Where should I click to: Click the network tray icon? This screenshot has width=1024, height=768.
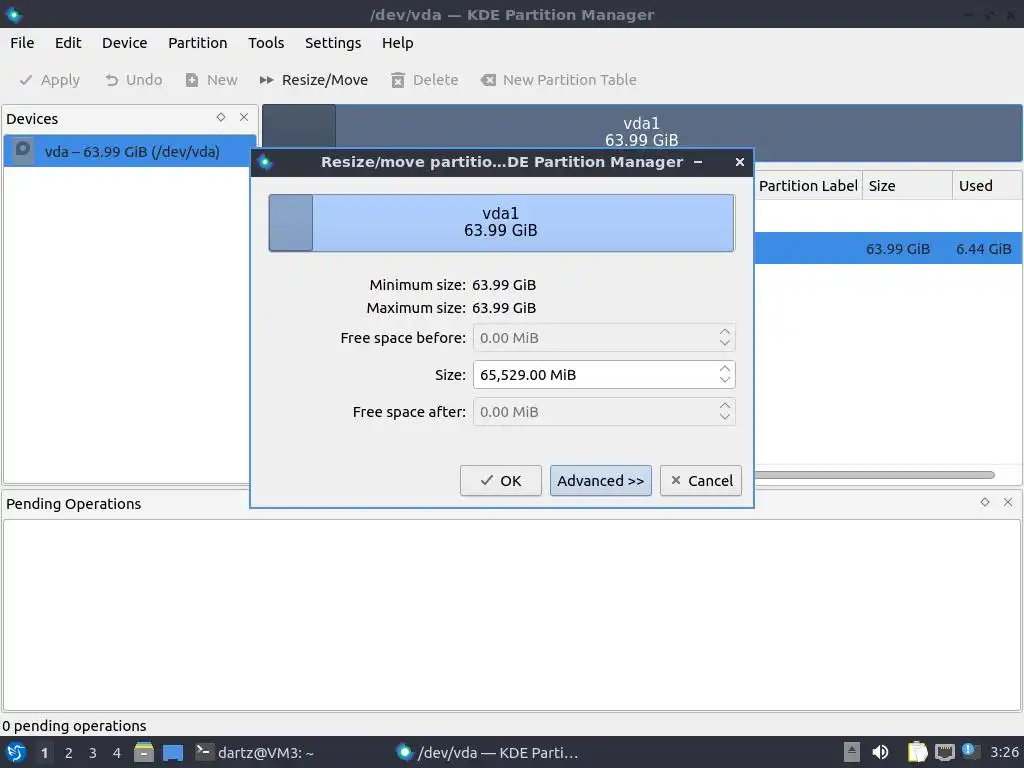[x=944, y=752]
